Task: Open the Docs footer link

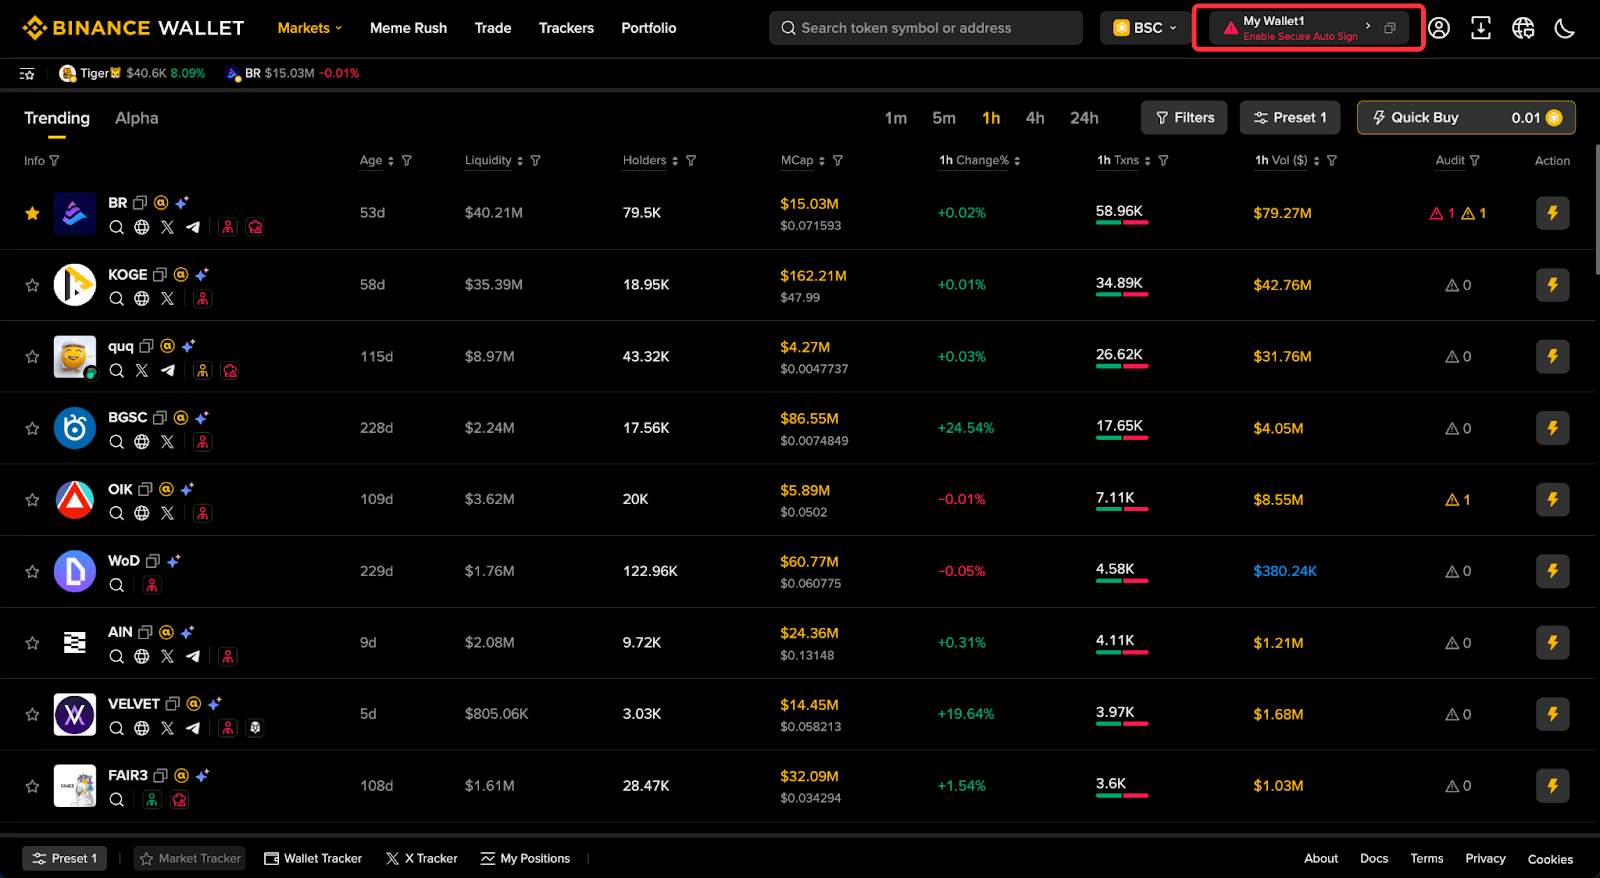Action: point(1374,859)
